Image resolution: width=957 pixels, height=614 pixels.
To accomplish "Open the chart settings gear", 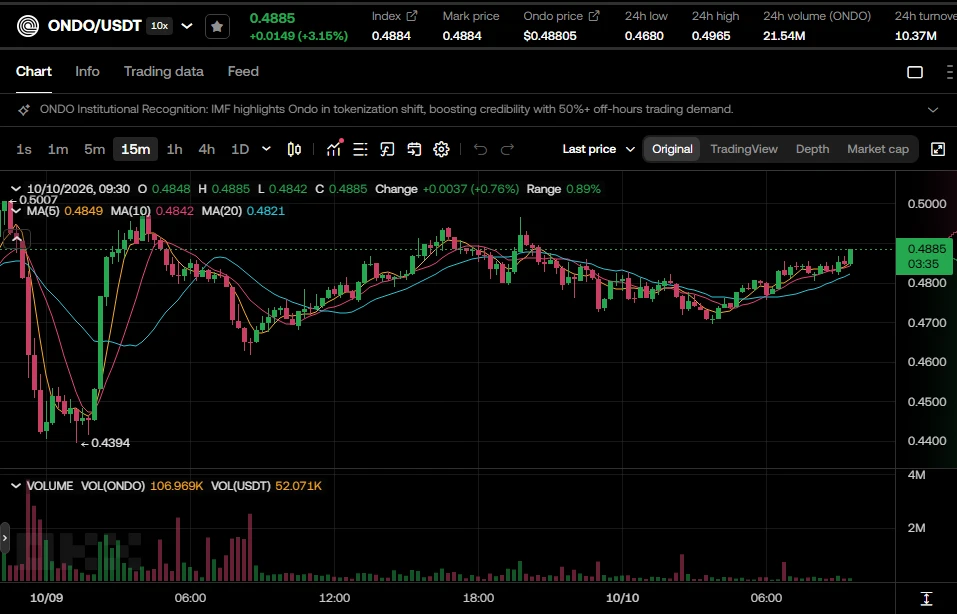I will point(441,150).
